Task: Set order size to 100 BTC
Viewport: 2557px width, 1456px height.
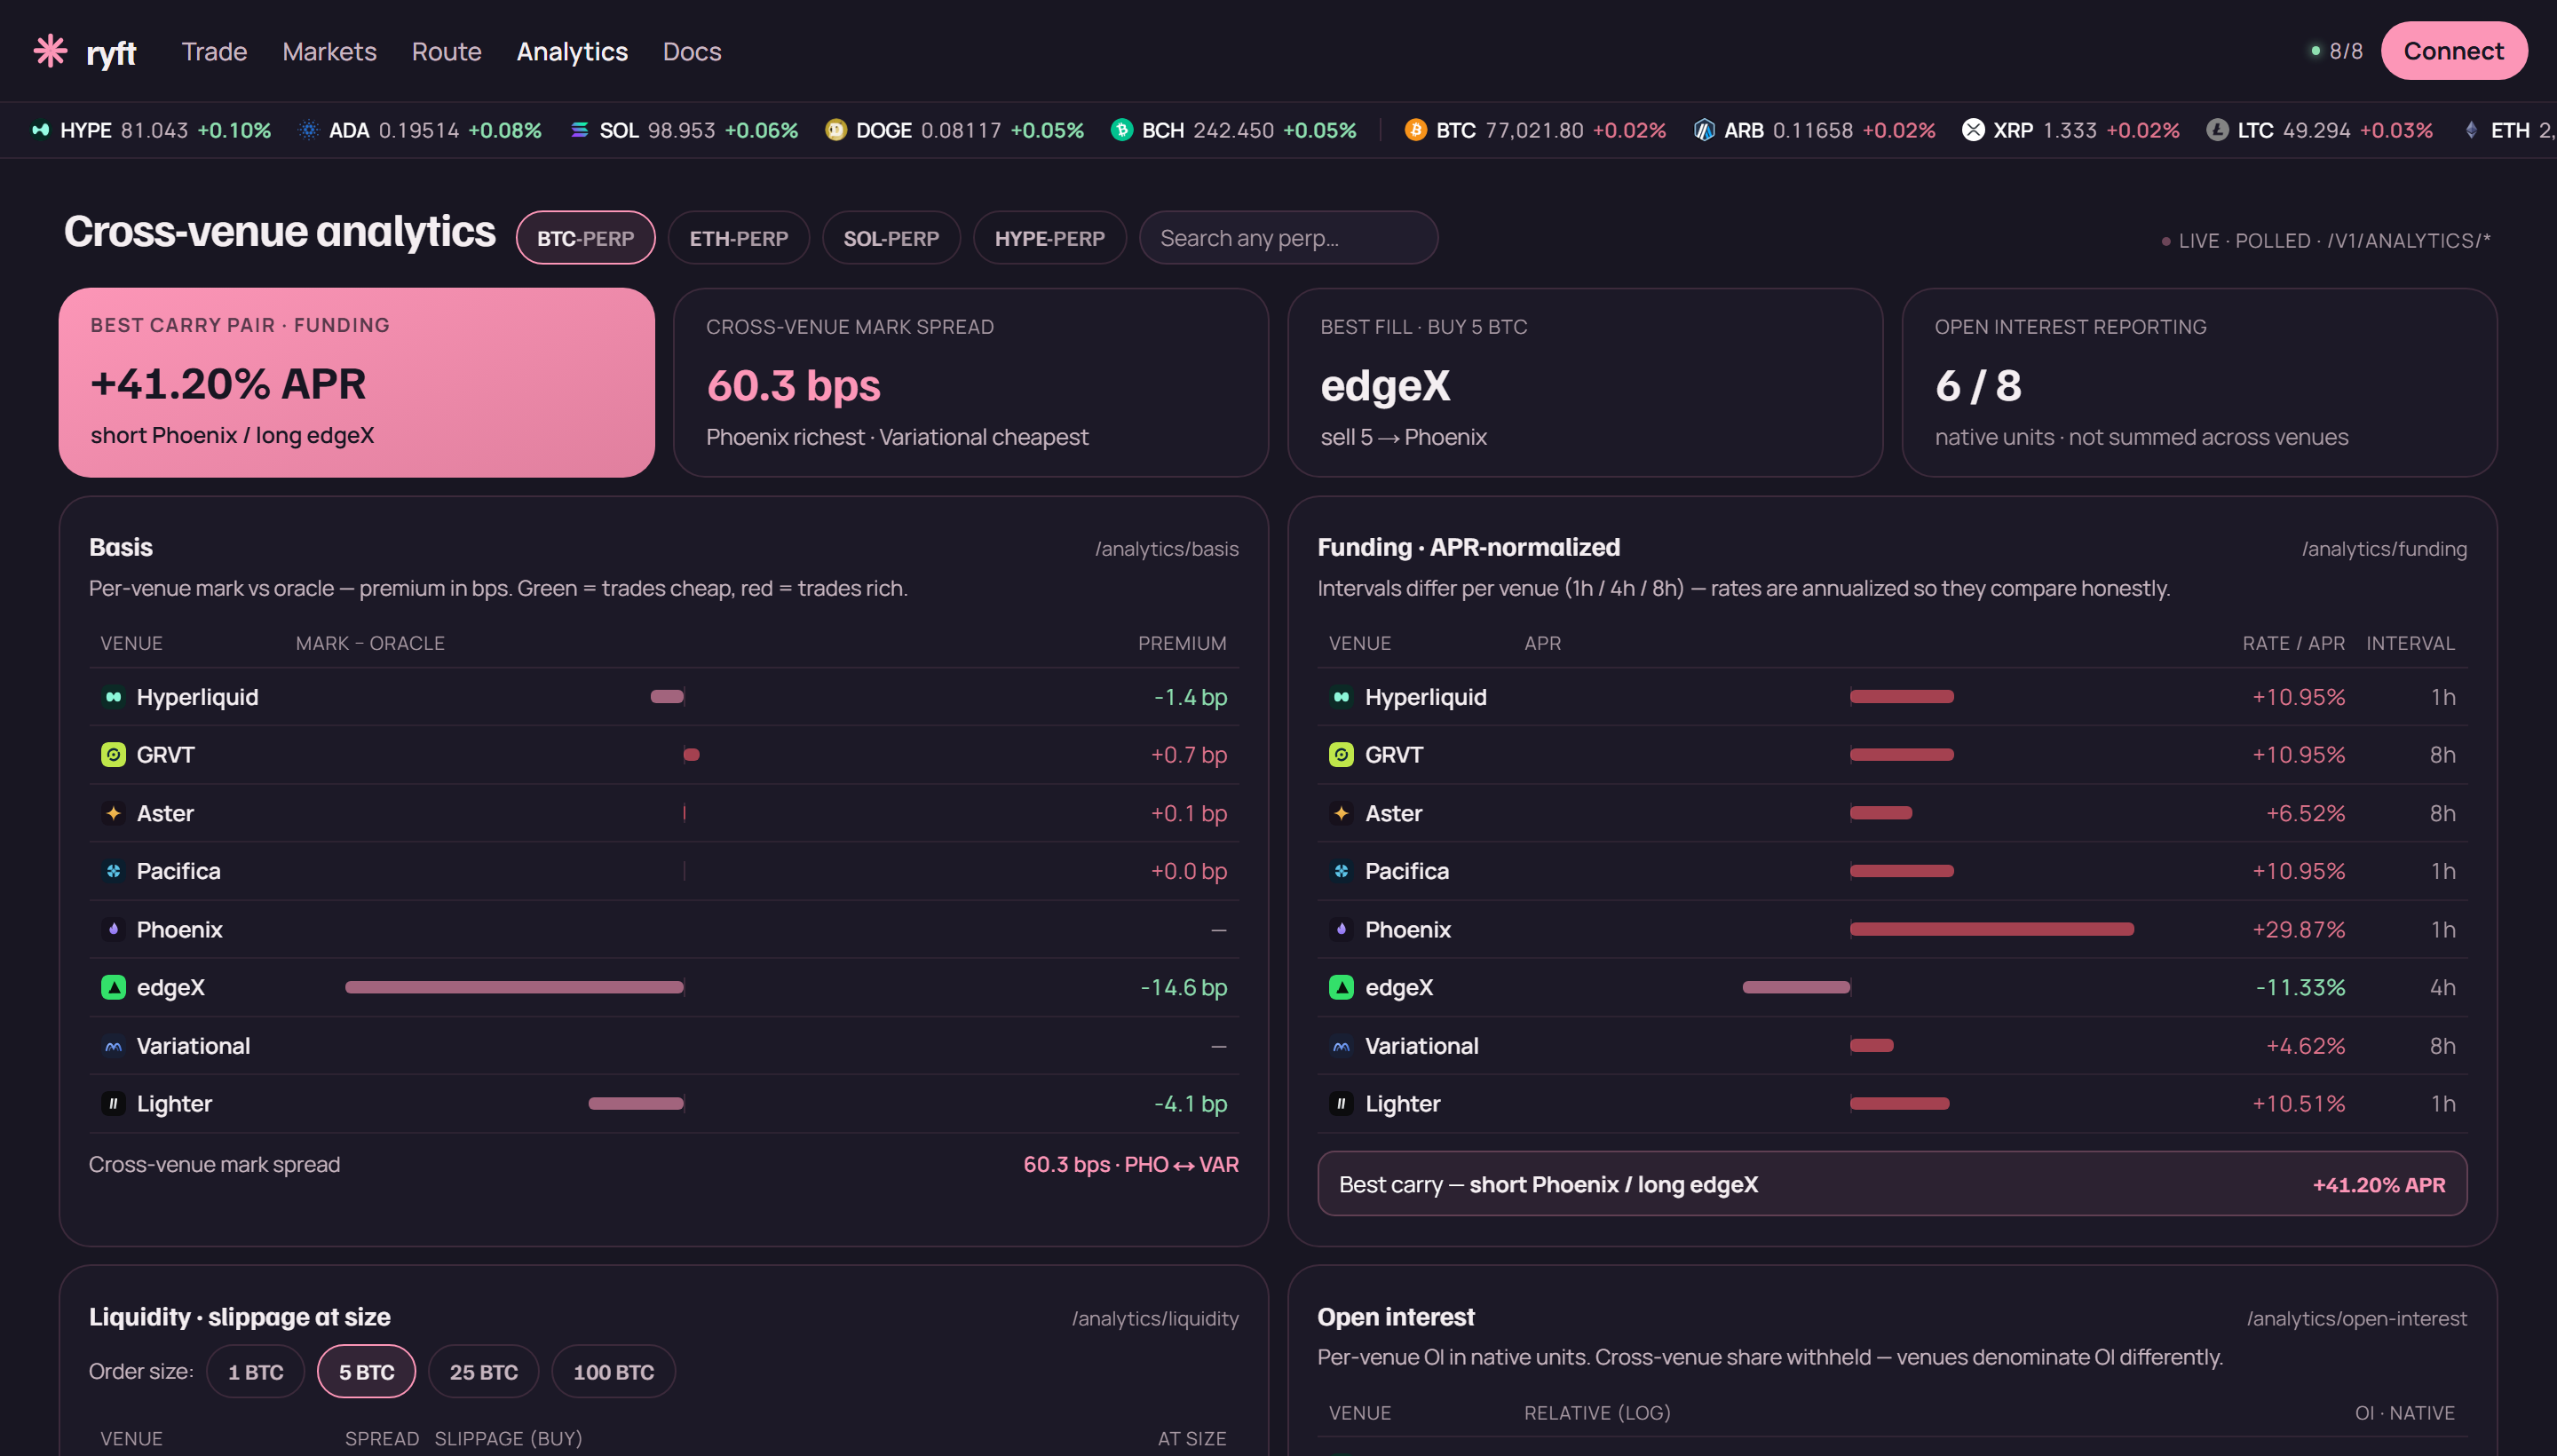Action: point(614,1372)
